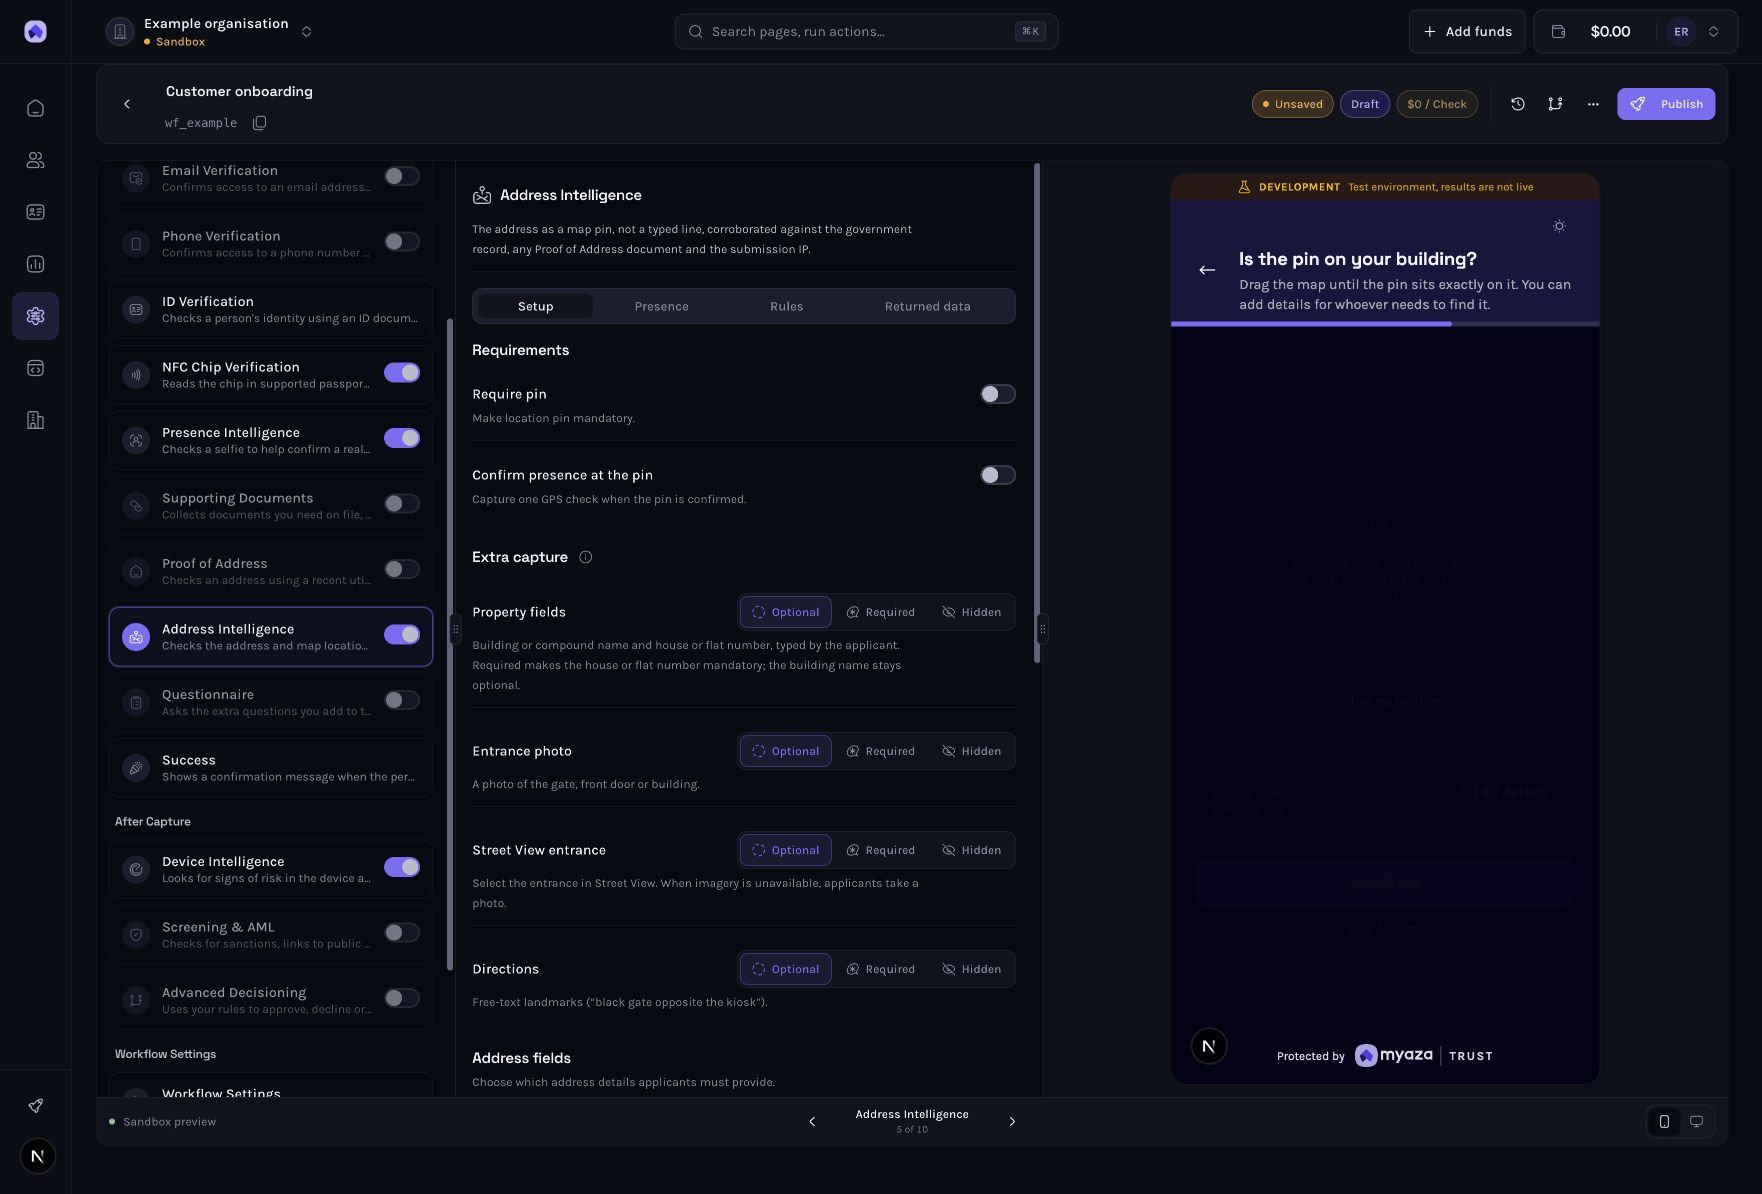The image size is (1762, 1194).
Task: Go to previous step with the left chevron
Action: 812,1122
